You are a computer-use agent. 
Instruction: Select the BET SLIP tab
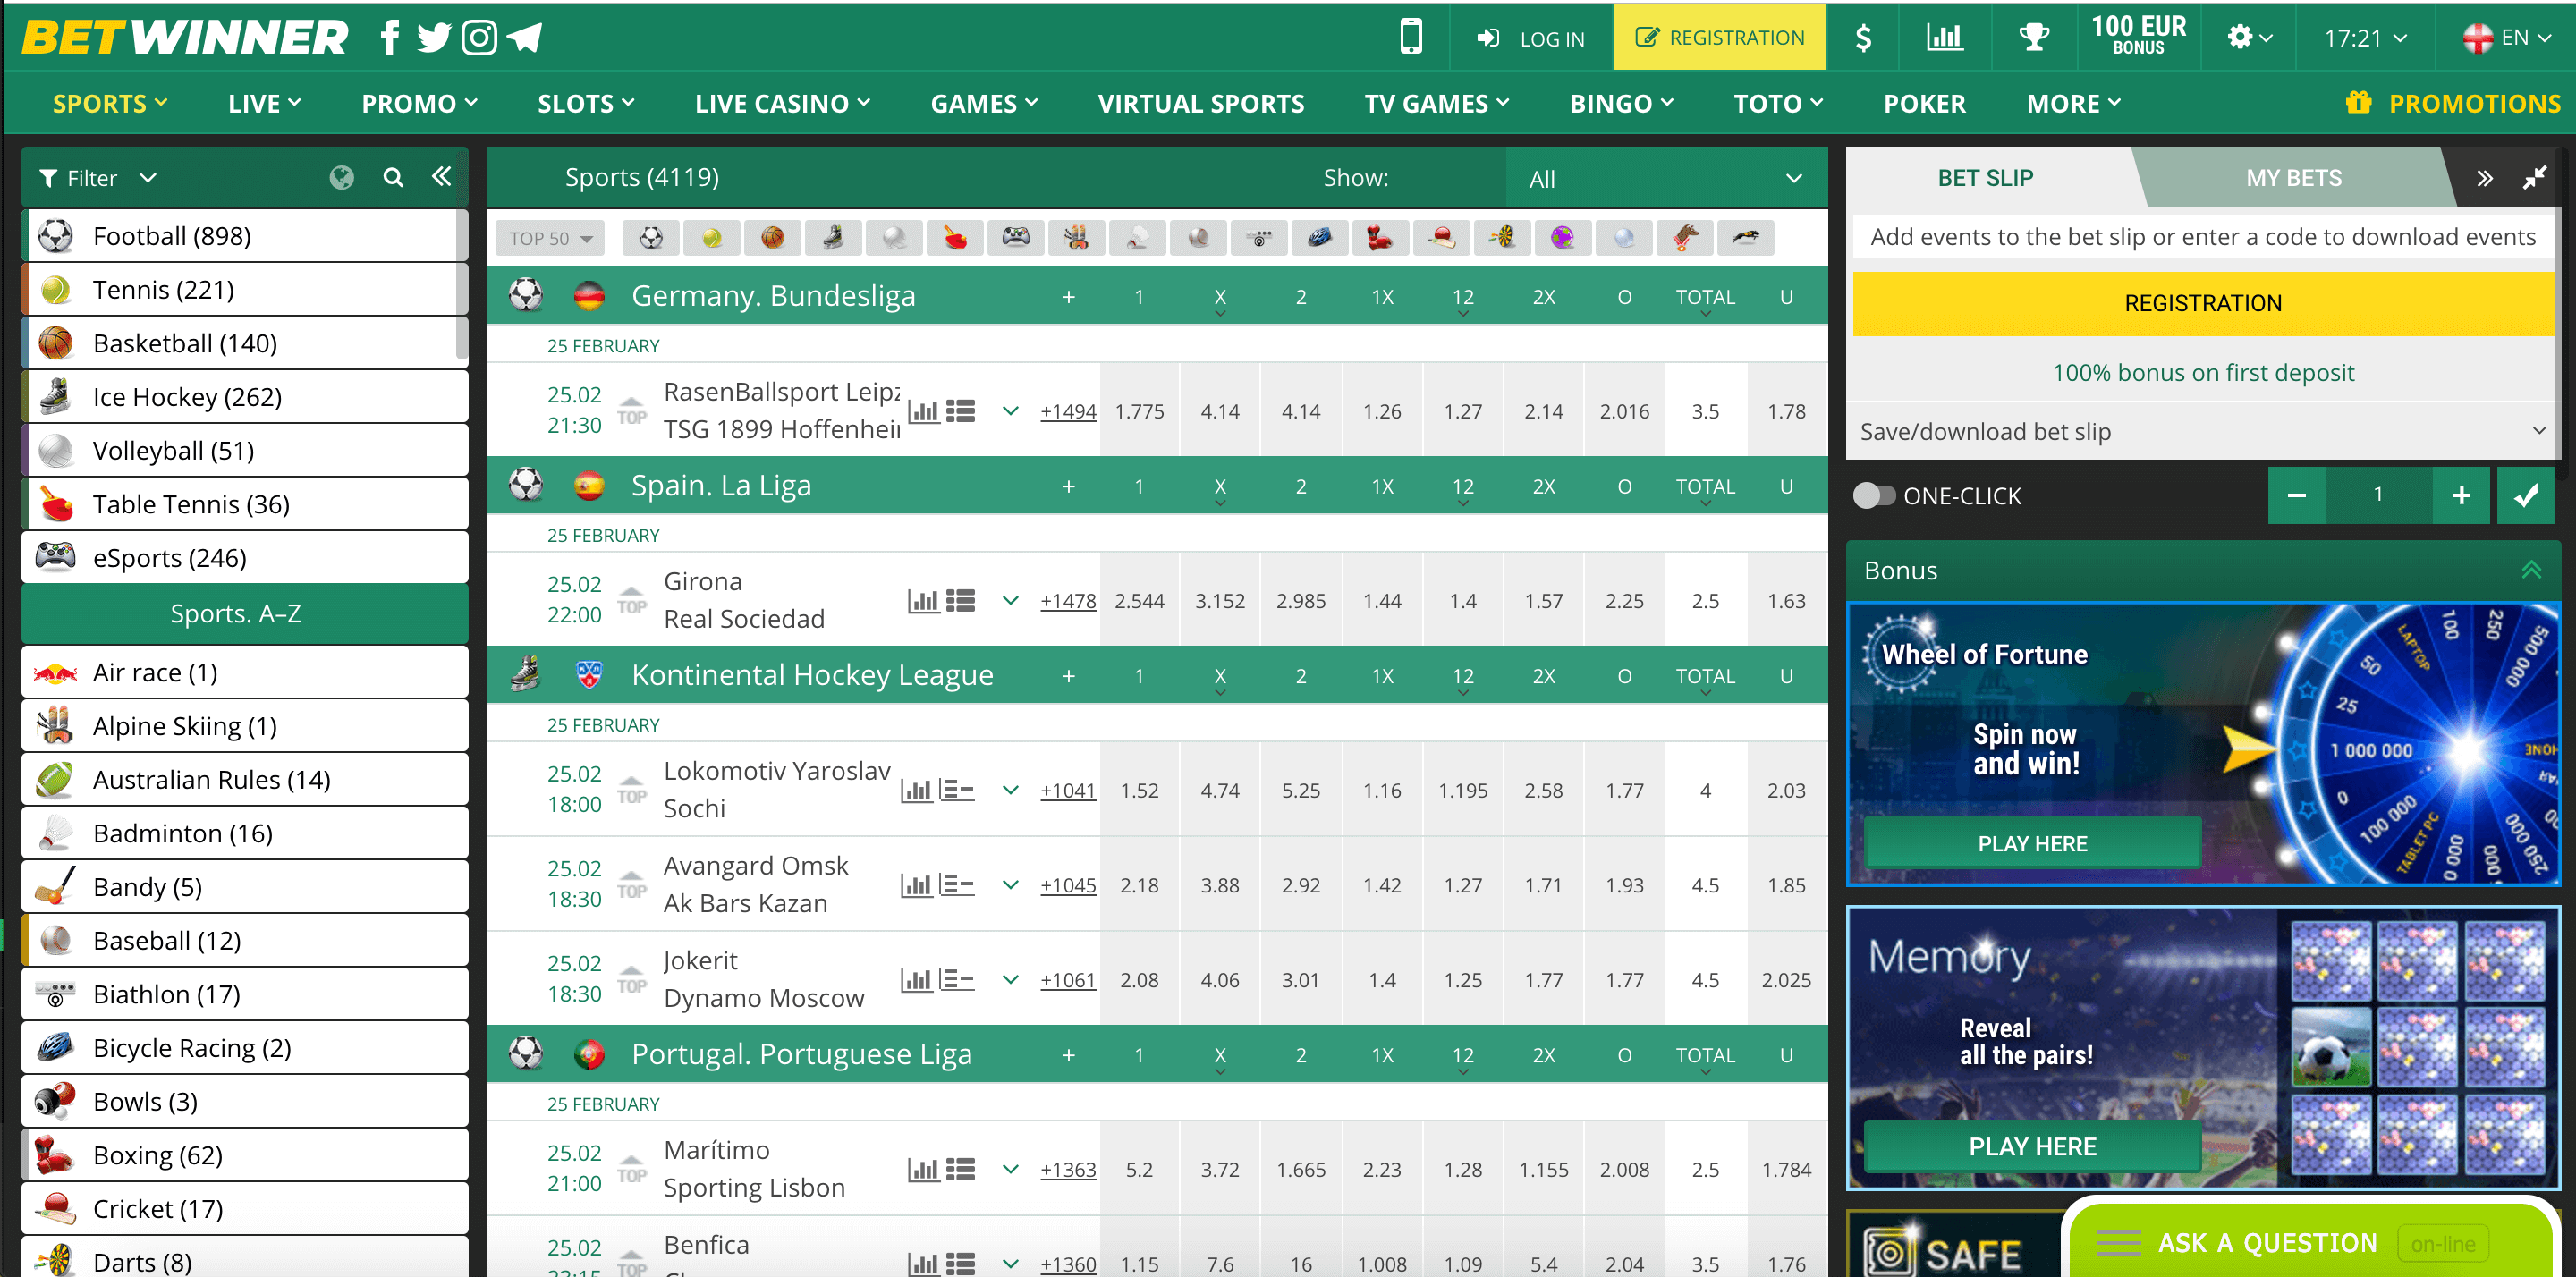1985,178
